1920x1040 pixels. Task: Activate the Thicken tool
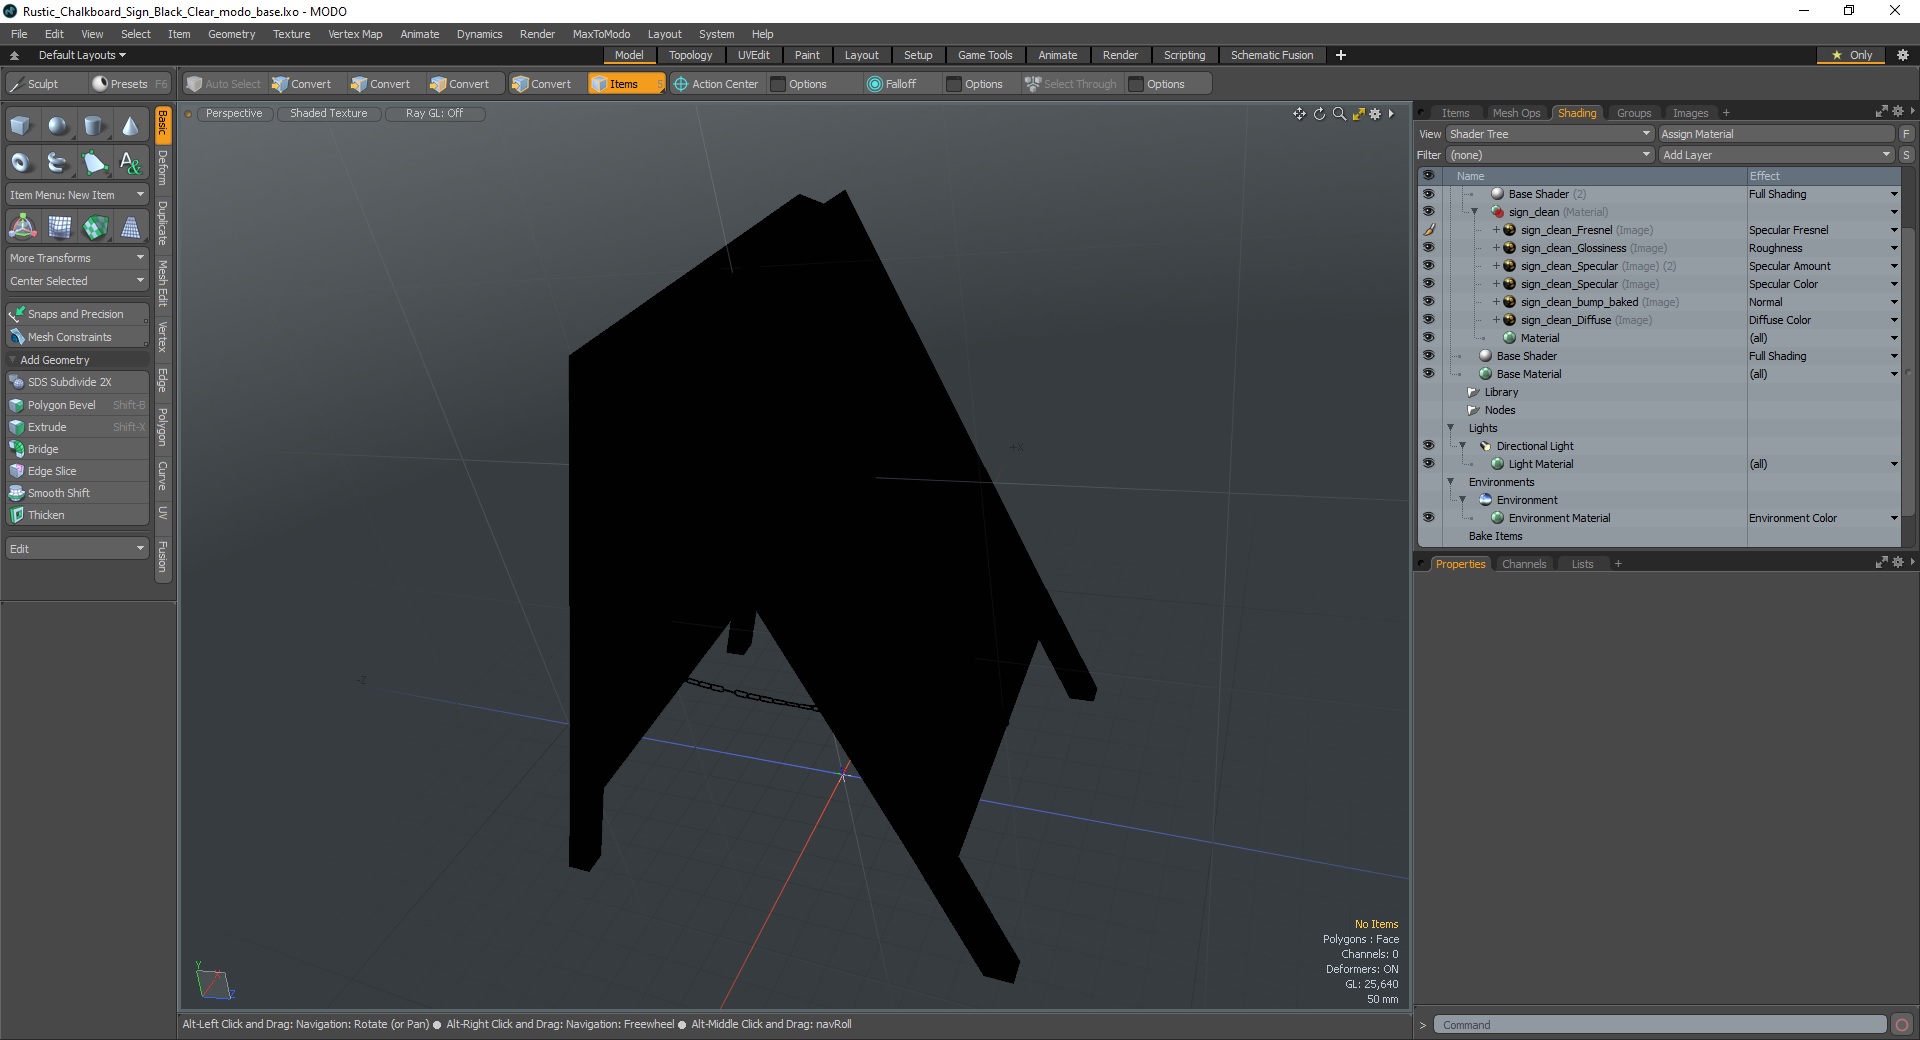coord(77,515)
